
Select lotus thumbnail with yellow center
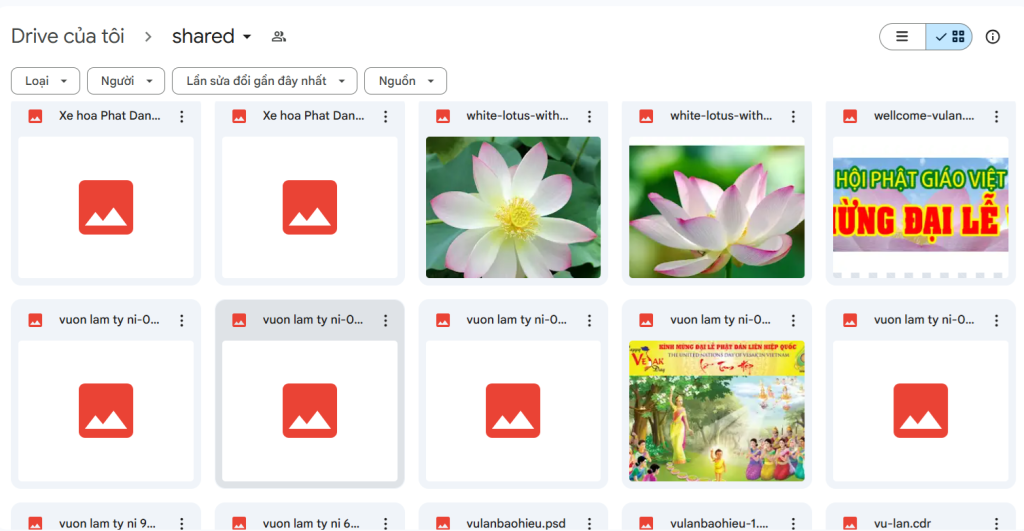(x=513, y=207)
